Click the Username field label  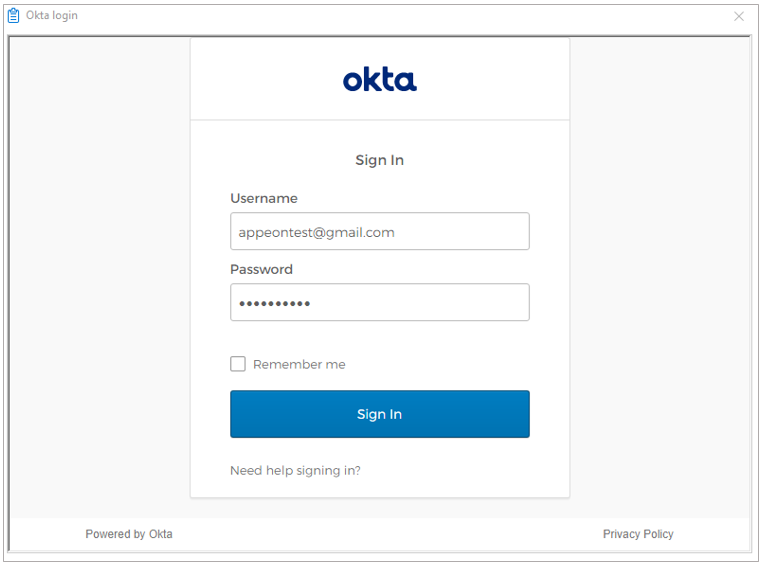pyautogui.click(x=264, y=198)
